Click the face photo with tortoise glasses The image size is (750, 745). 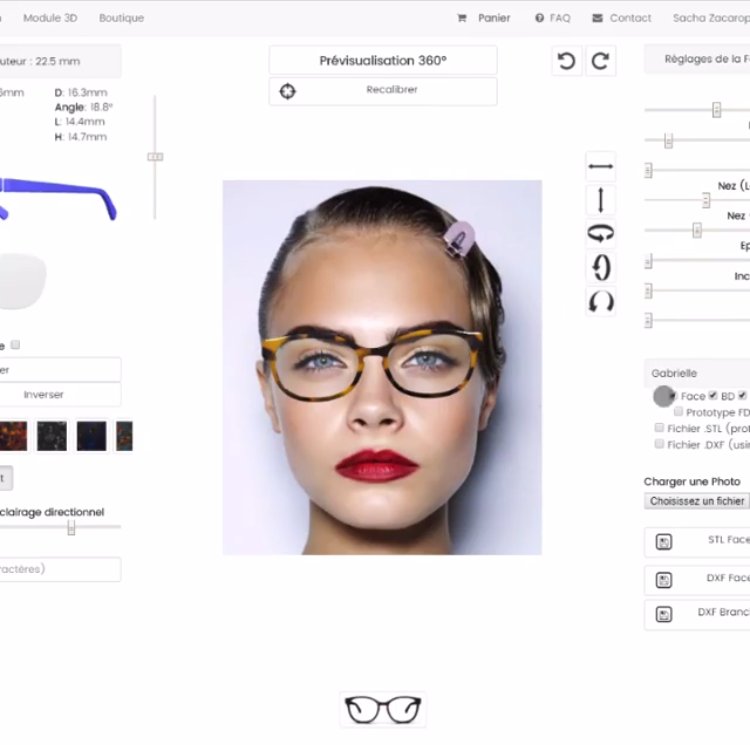pos(382,367)
